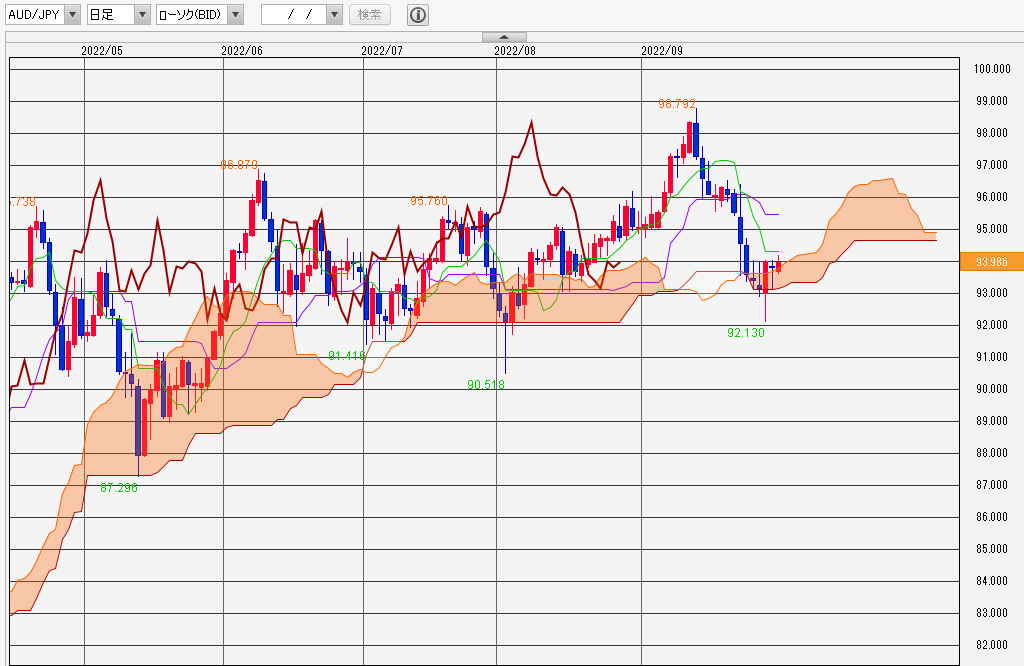Collapse the toolbar with the up arrow
The height and width of the screenshot is (666, 1024).
(x=504, y=37)
